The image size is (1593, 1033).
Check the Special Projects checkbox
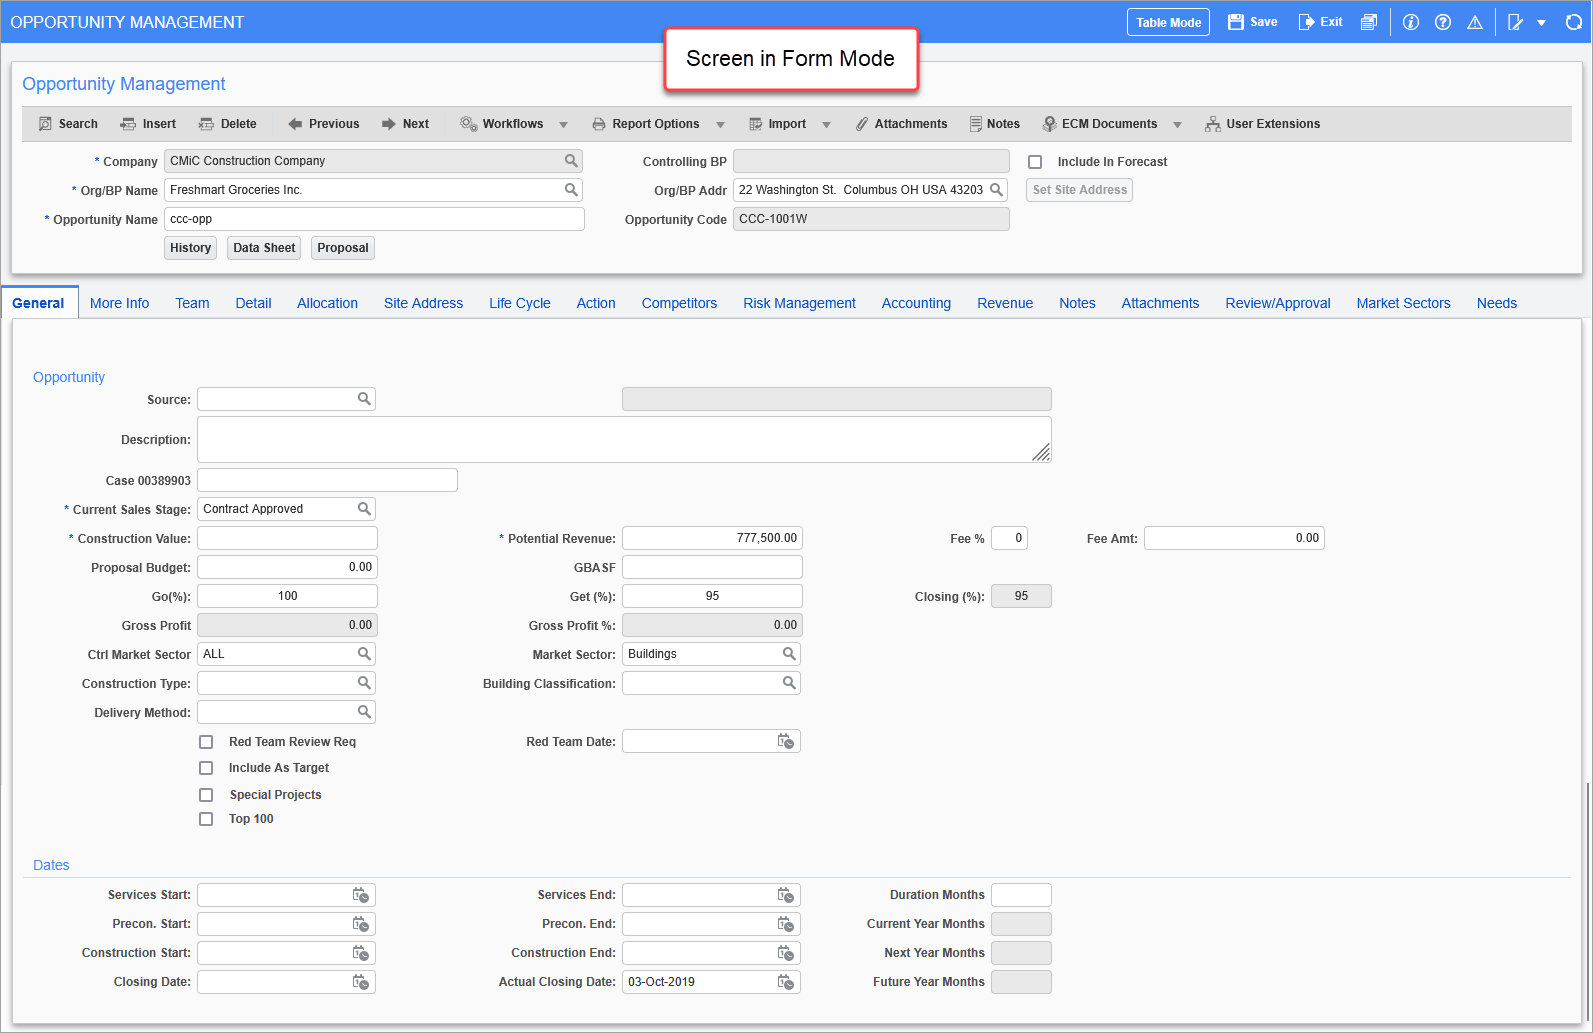click(206, 795)
